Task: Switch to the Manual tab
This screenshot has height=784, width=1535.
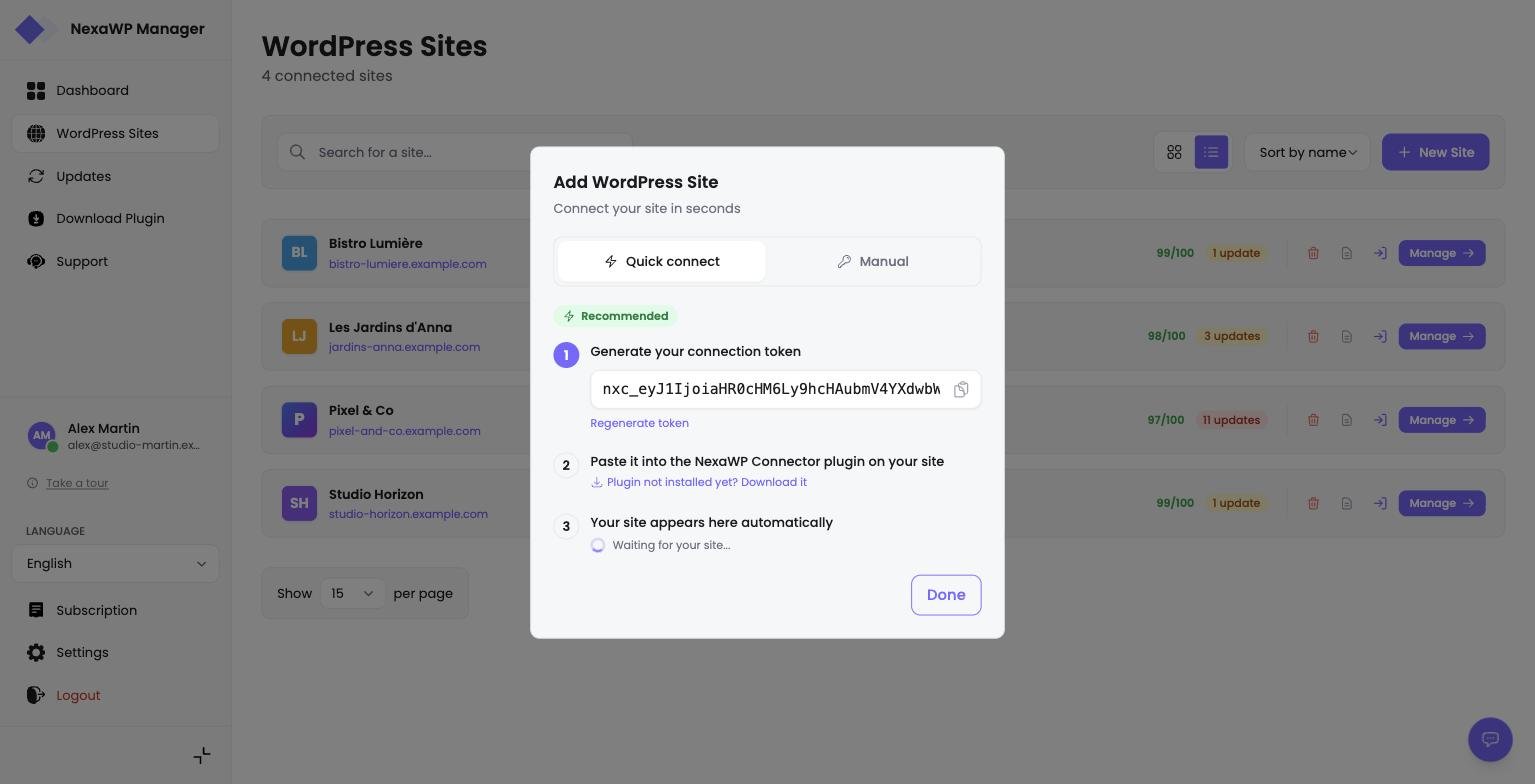Action: tap(873, 262)
